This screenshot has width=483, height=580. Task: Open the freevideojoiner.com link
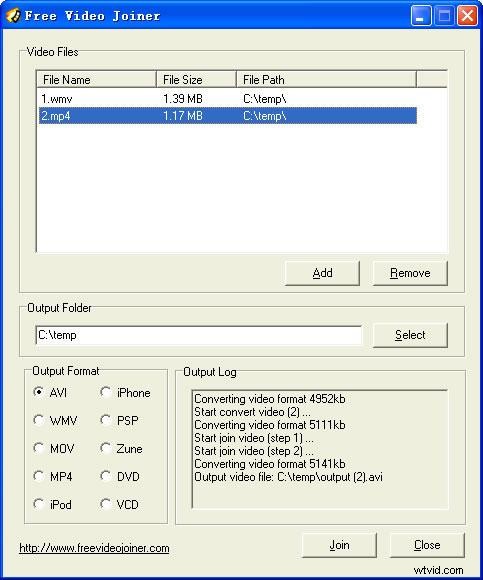coord(94,548)
